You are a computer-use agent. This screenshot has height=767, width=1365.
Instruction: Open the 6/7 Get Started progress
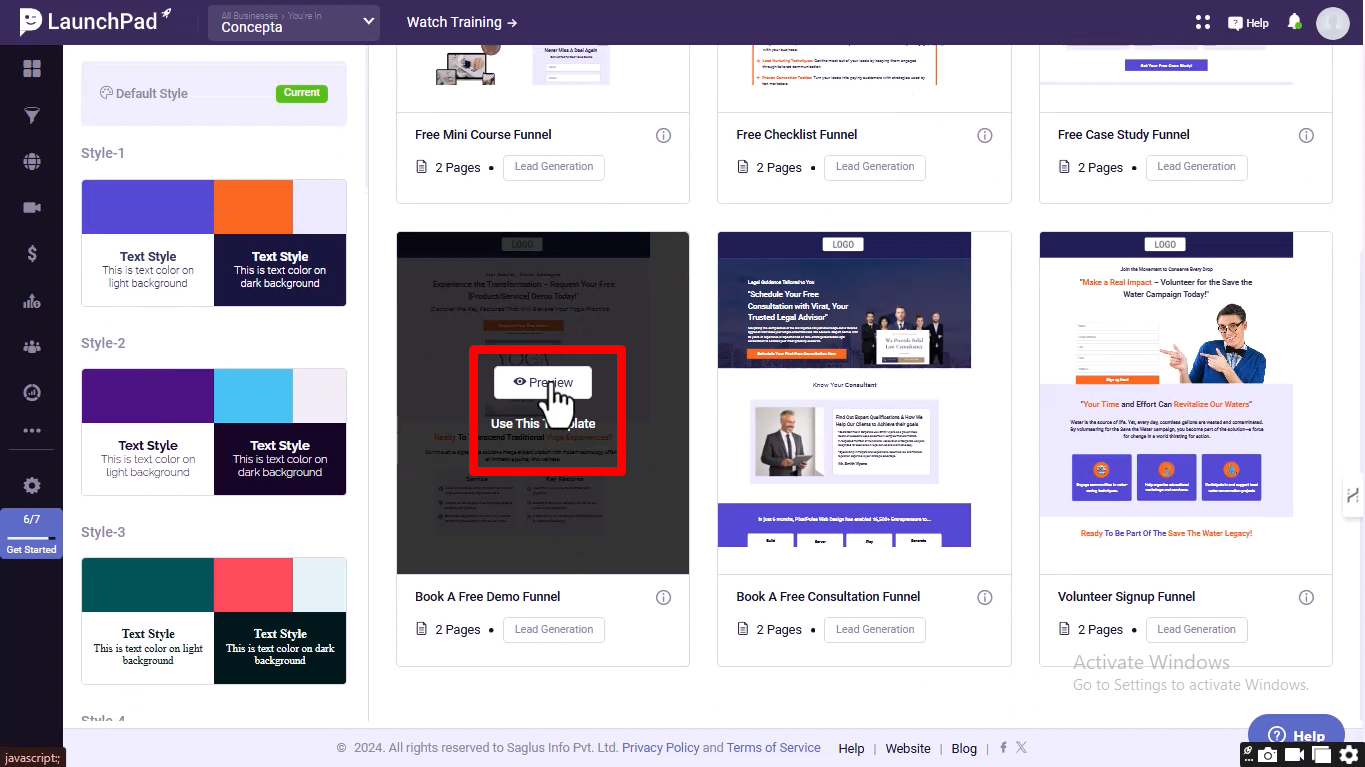32,534
